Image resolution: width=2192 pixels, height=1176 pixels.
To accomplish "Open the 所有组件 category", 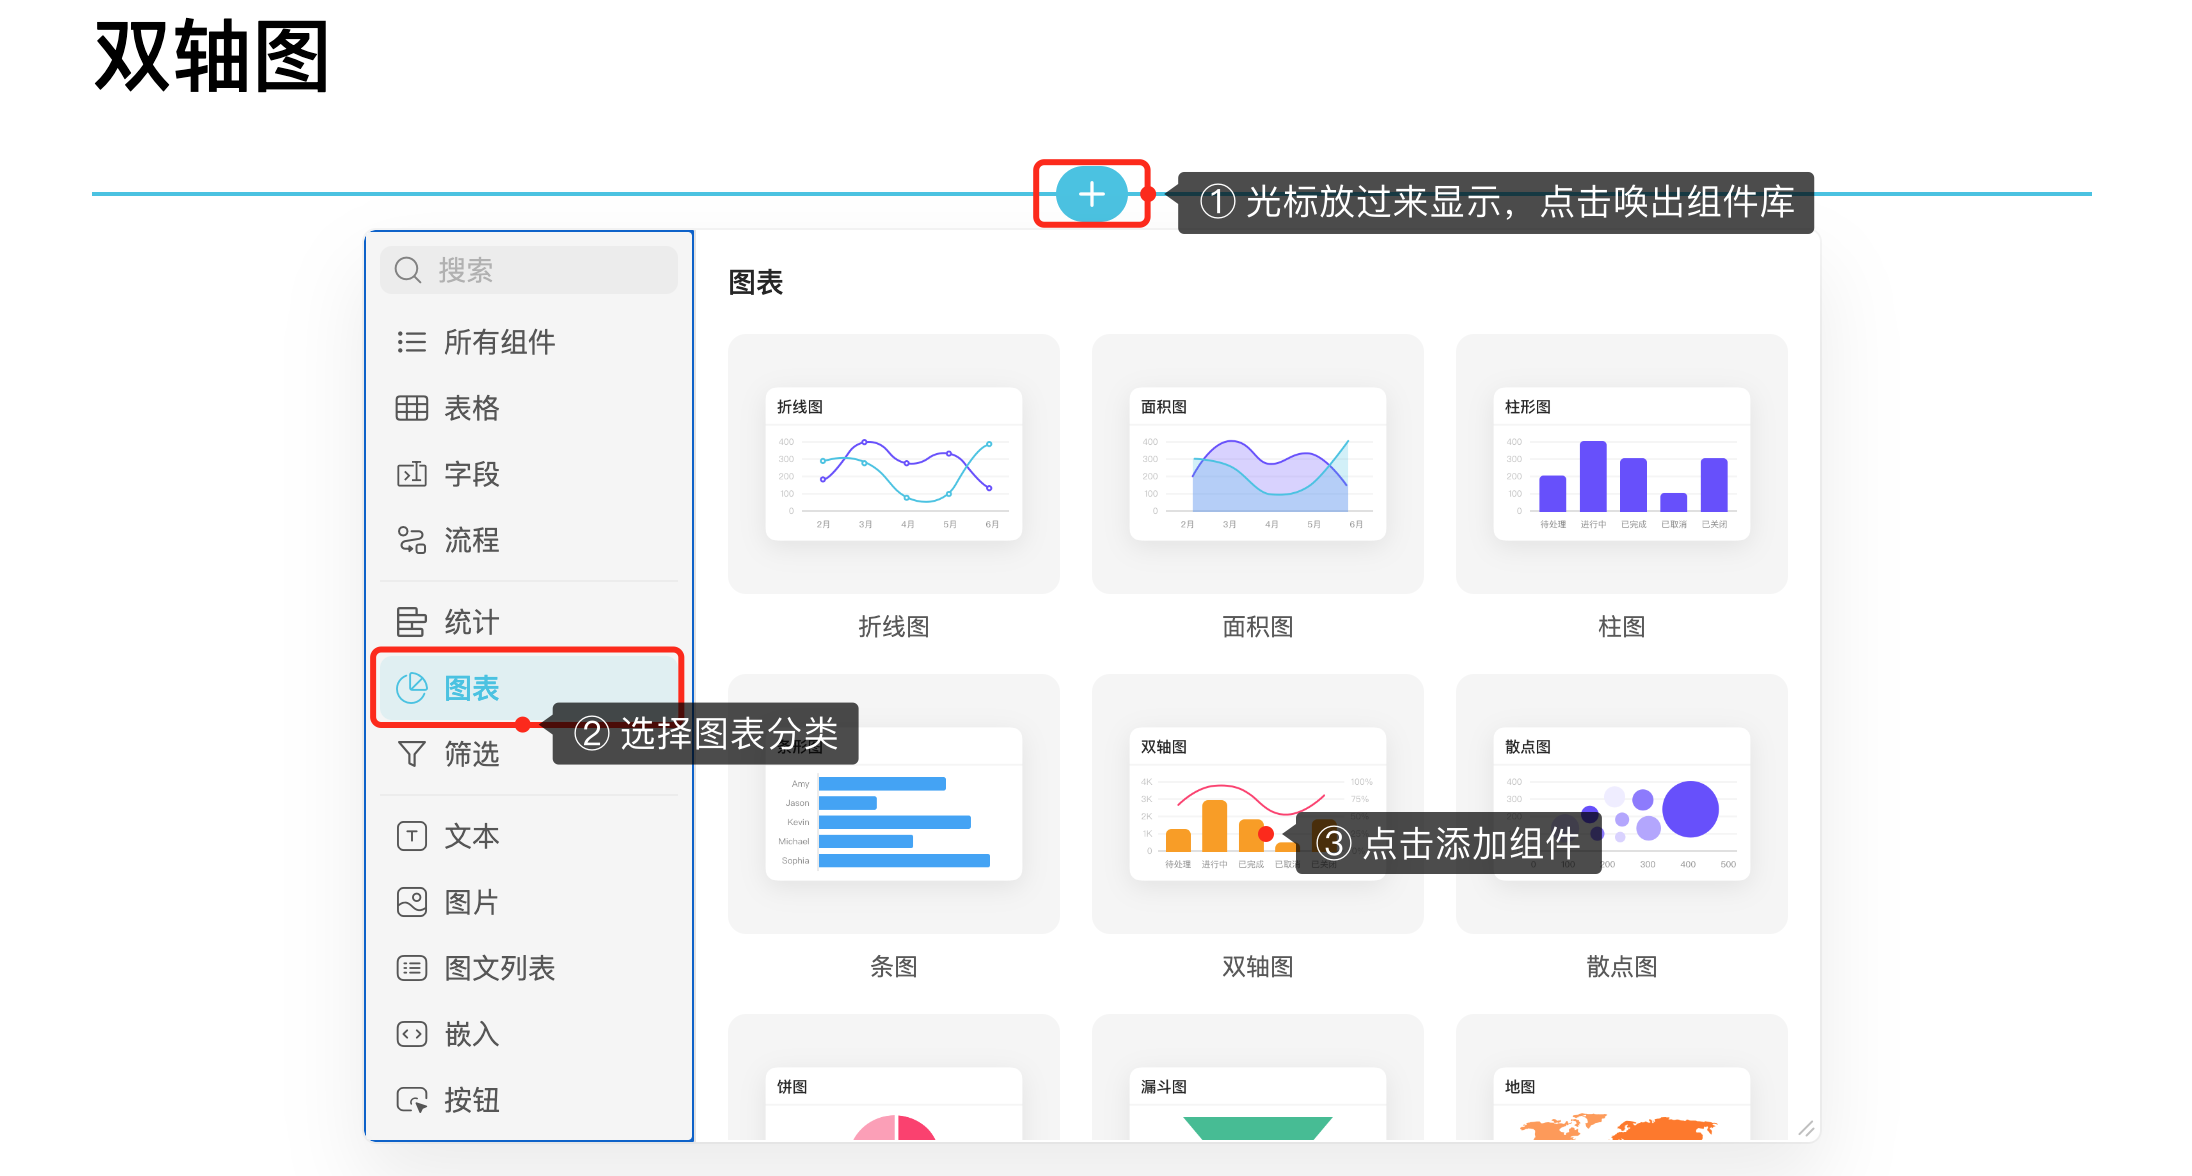I will [529, 342].
